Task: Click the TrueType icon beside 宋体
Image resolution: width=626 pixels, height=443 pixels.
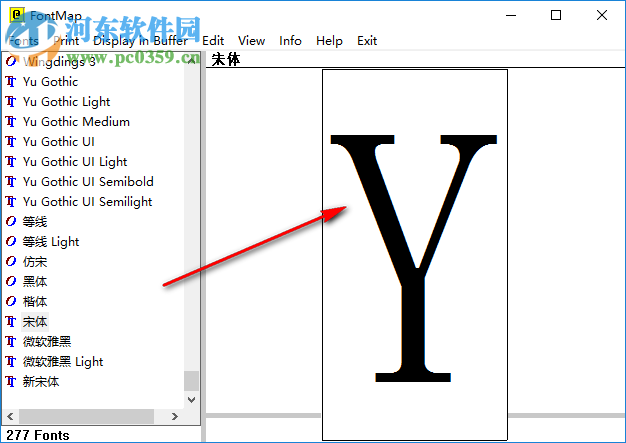Action: click(x=11, y=322)
